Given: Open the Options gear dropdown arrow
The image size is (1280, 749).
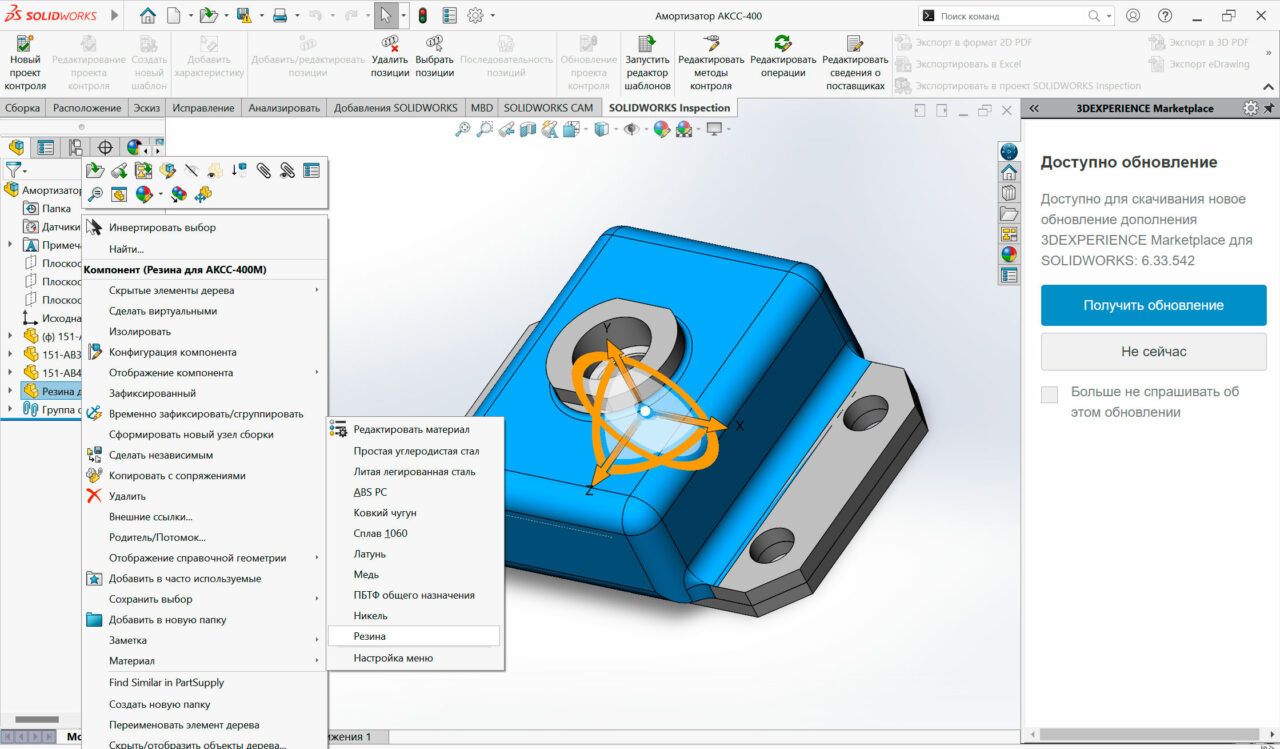Looking at the screenshot, I should [492, 16].
